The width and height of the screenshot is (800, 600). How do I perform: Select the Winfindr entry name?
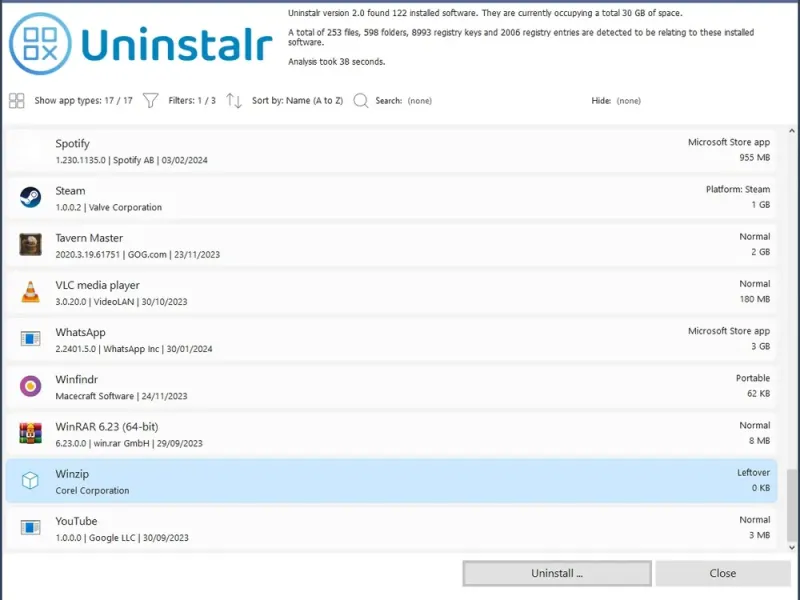(x=77, y=380)
